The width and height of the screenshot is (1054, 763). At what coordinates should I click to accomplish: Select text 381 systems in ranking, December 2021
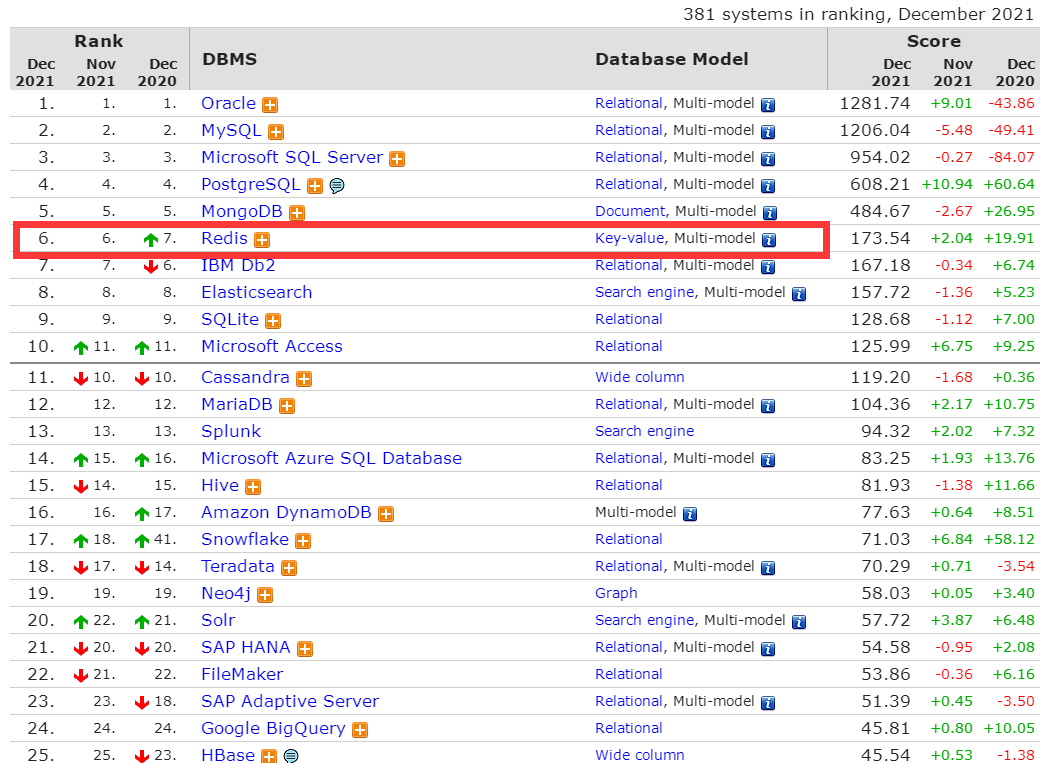[x=858, y=14]
